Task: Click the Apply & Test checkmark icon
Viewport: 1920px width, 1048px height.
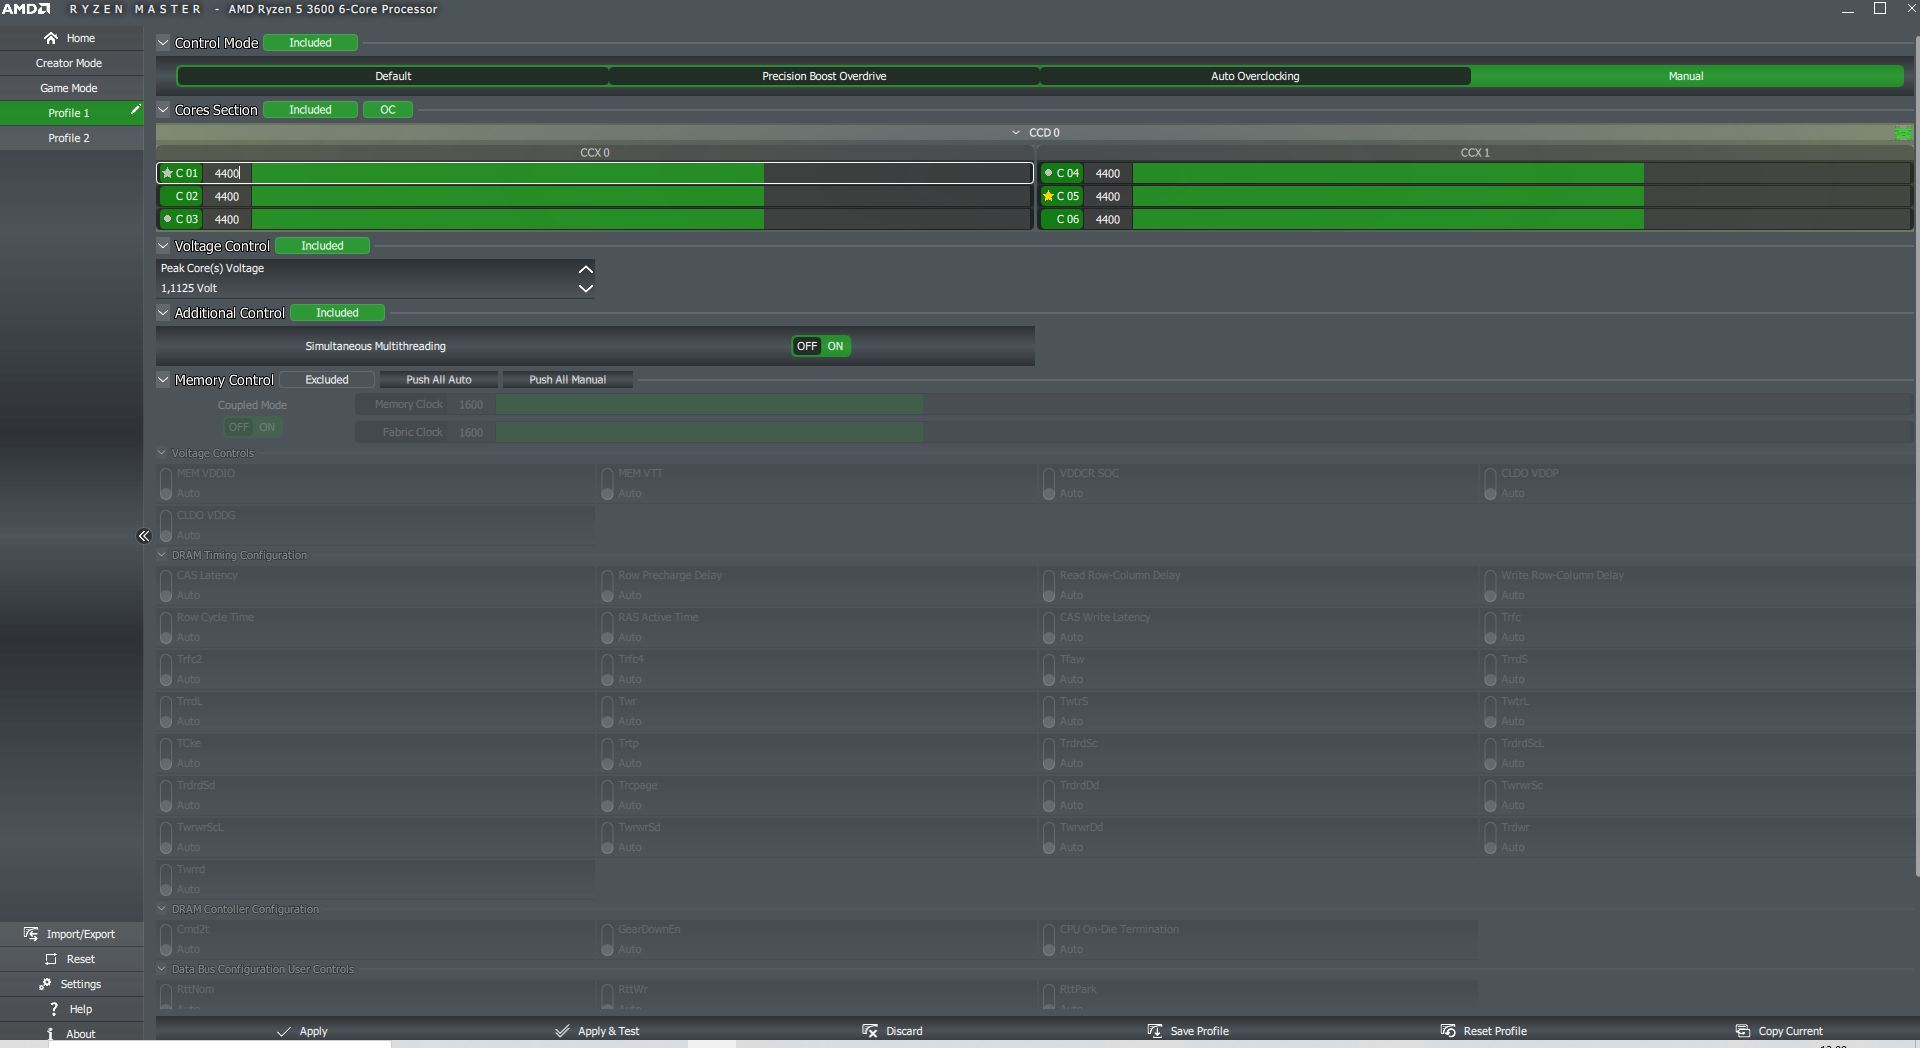Action: point(562,1031)
